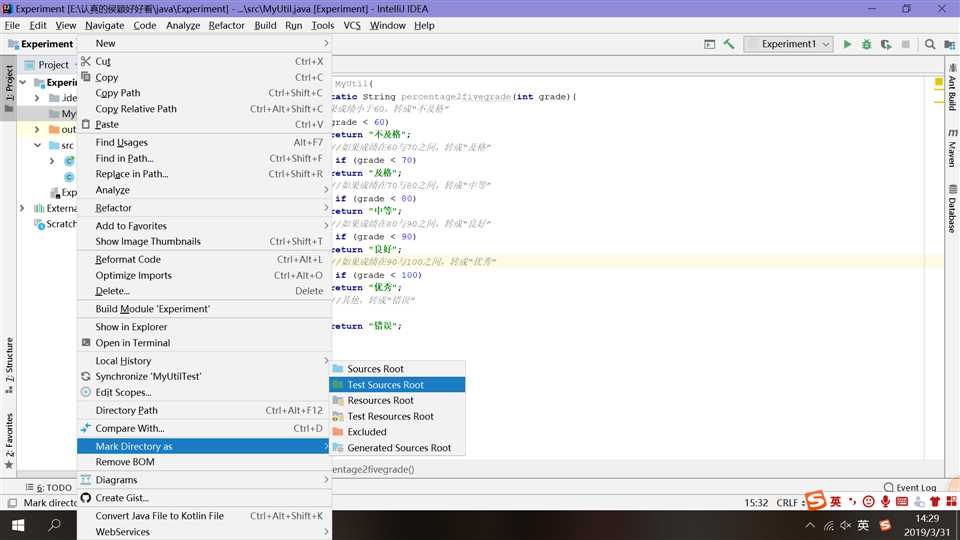
Task: Mark directory as Test Resources Root
Action: 397,416
